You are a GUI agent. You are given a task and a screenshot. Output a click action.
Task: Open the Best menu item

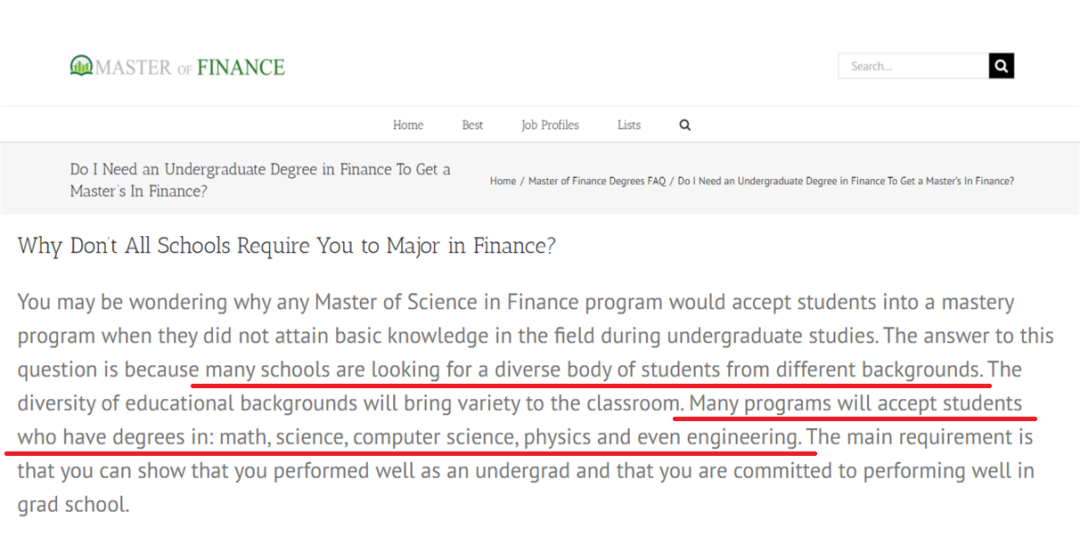click(x=473, y=125)
